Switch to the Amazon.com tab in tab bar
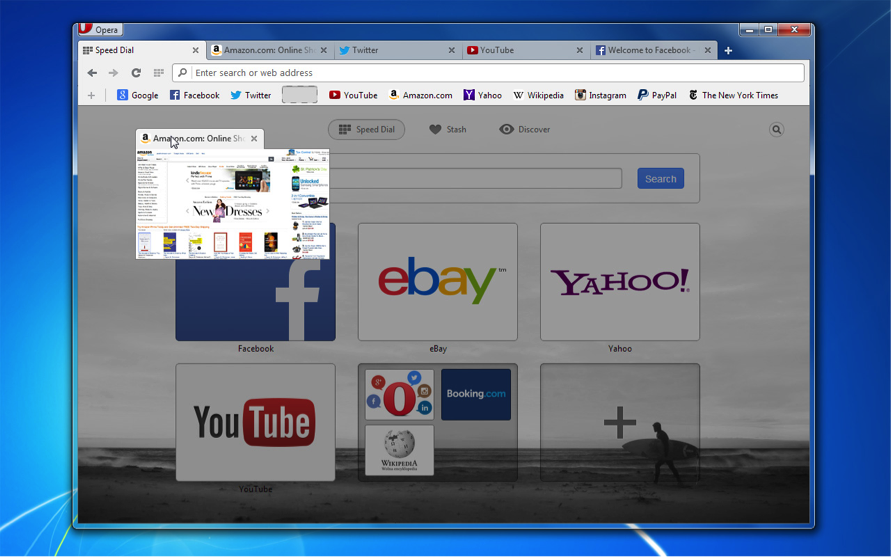The width and height of the screenshot is (891, 557). (x=270, y=50)
